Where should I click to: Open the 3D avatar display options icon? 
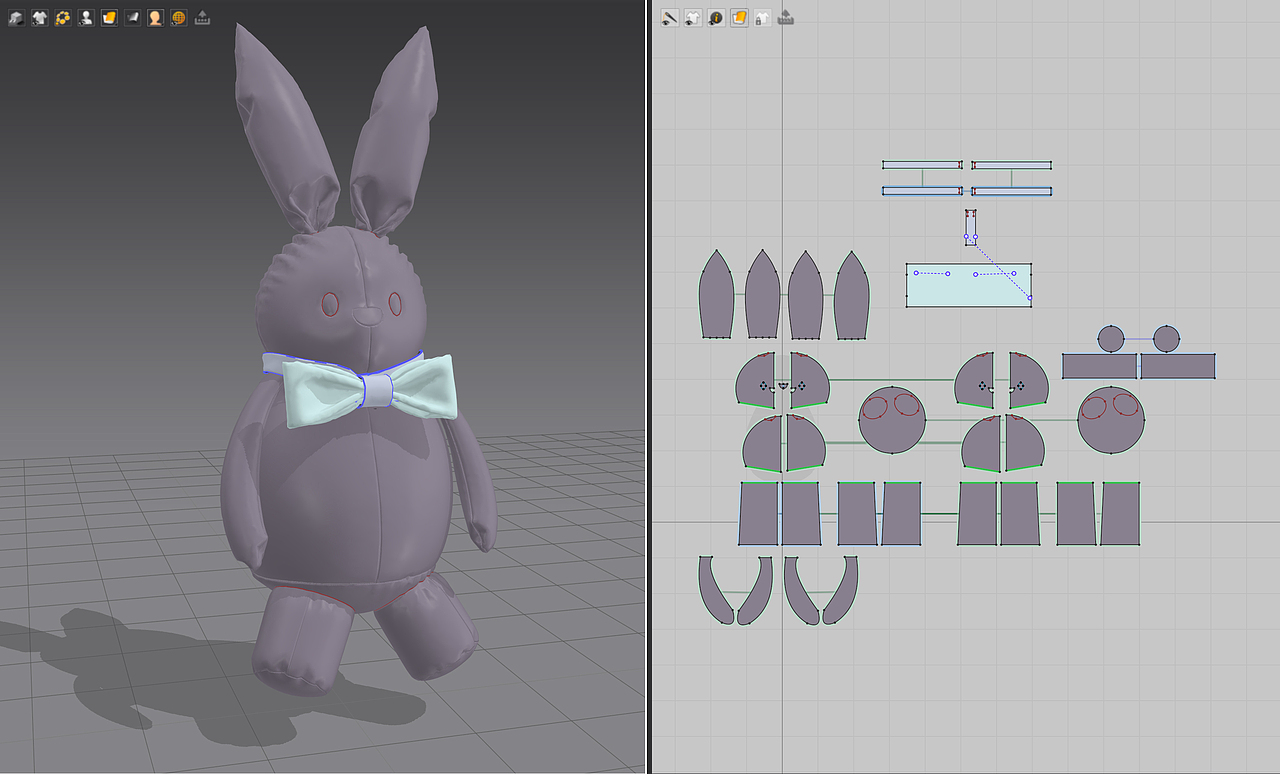point(85,18)
